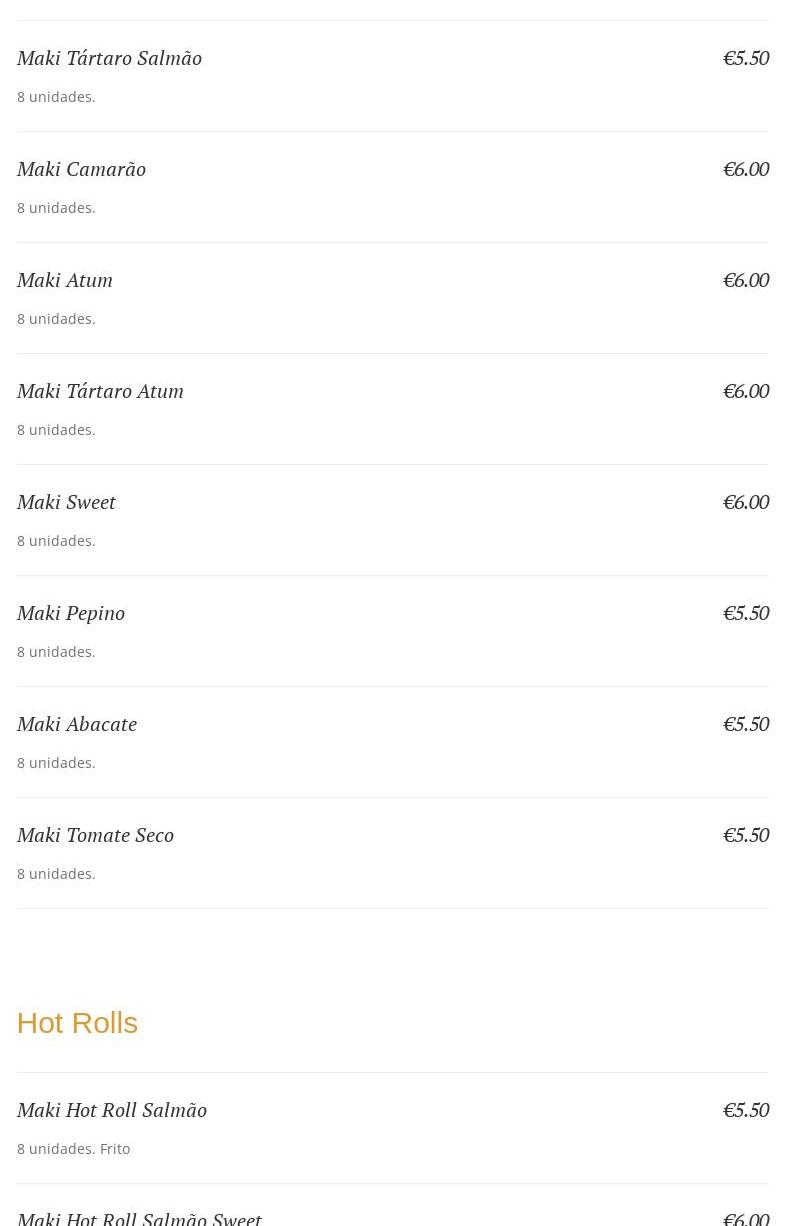Open the Maki Sweet menu item
The image size is (785, 1226).
[66, 502]
